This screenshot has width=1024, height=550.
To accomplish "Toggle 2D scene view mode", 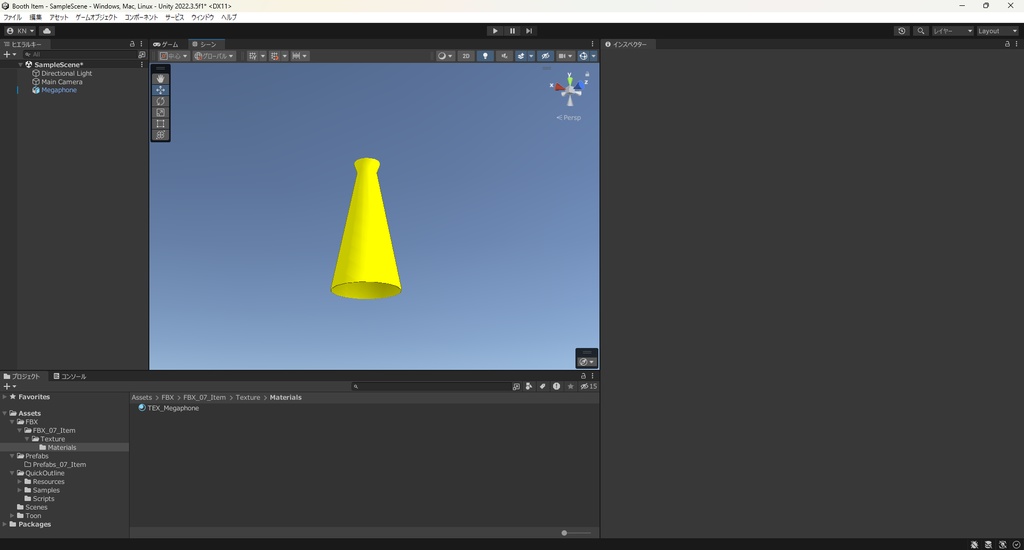I will 466,56.
